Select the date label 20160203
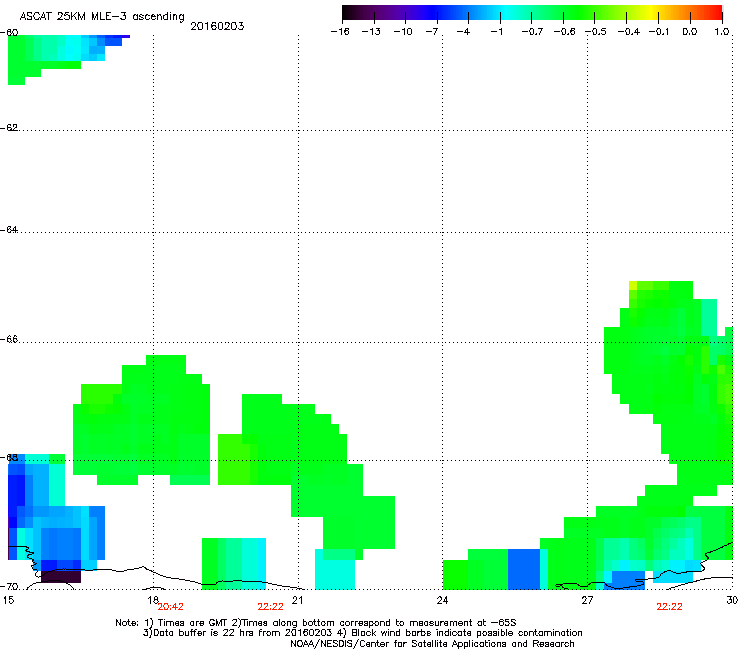This screenshot has height=650, width=740. pos(217,26)
